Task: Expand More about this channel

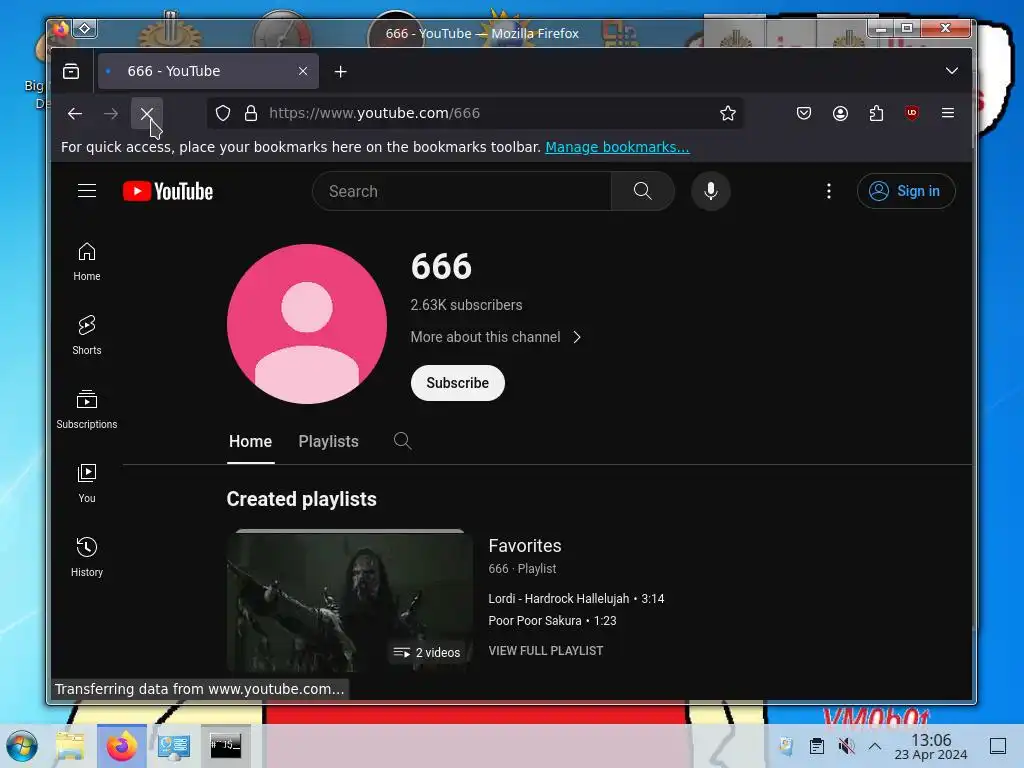Action: point(496,337)
